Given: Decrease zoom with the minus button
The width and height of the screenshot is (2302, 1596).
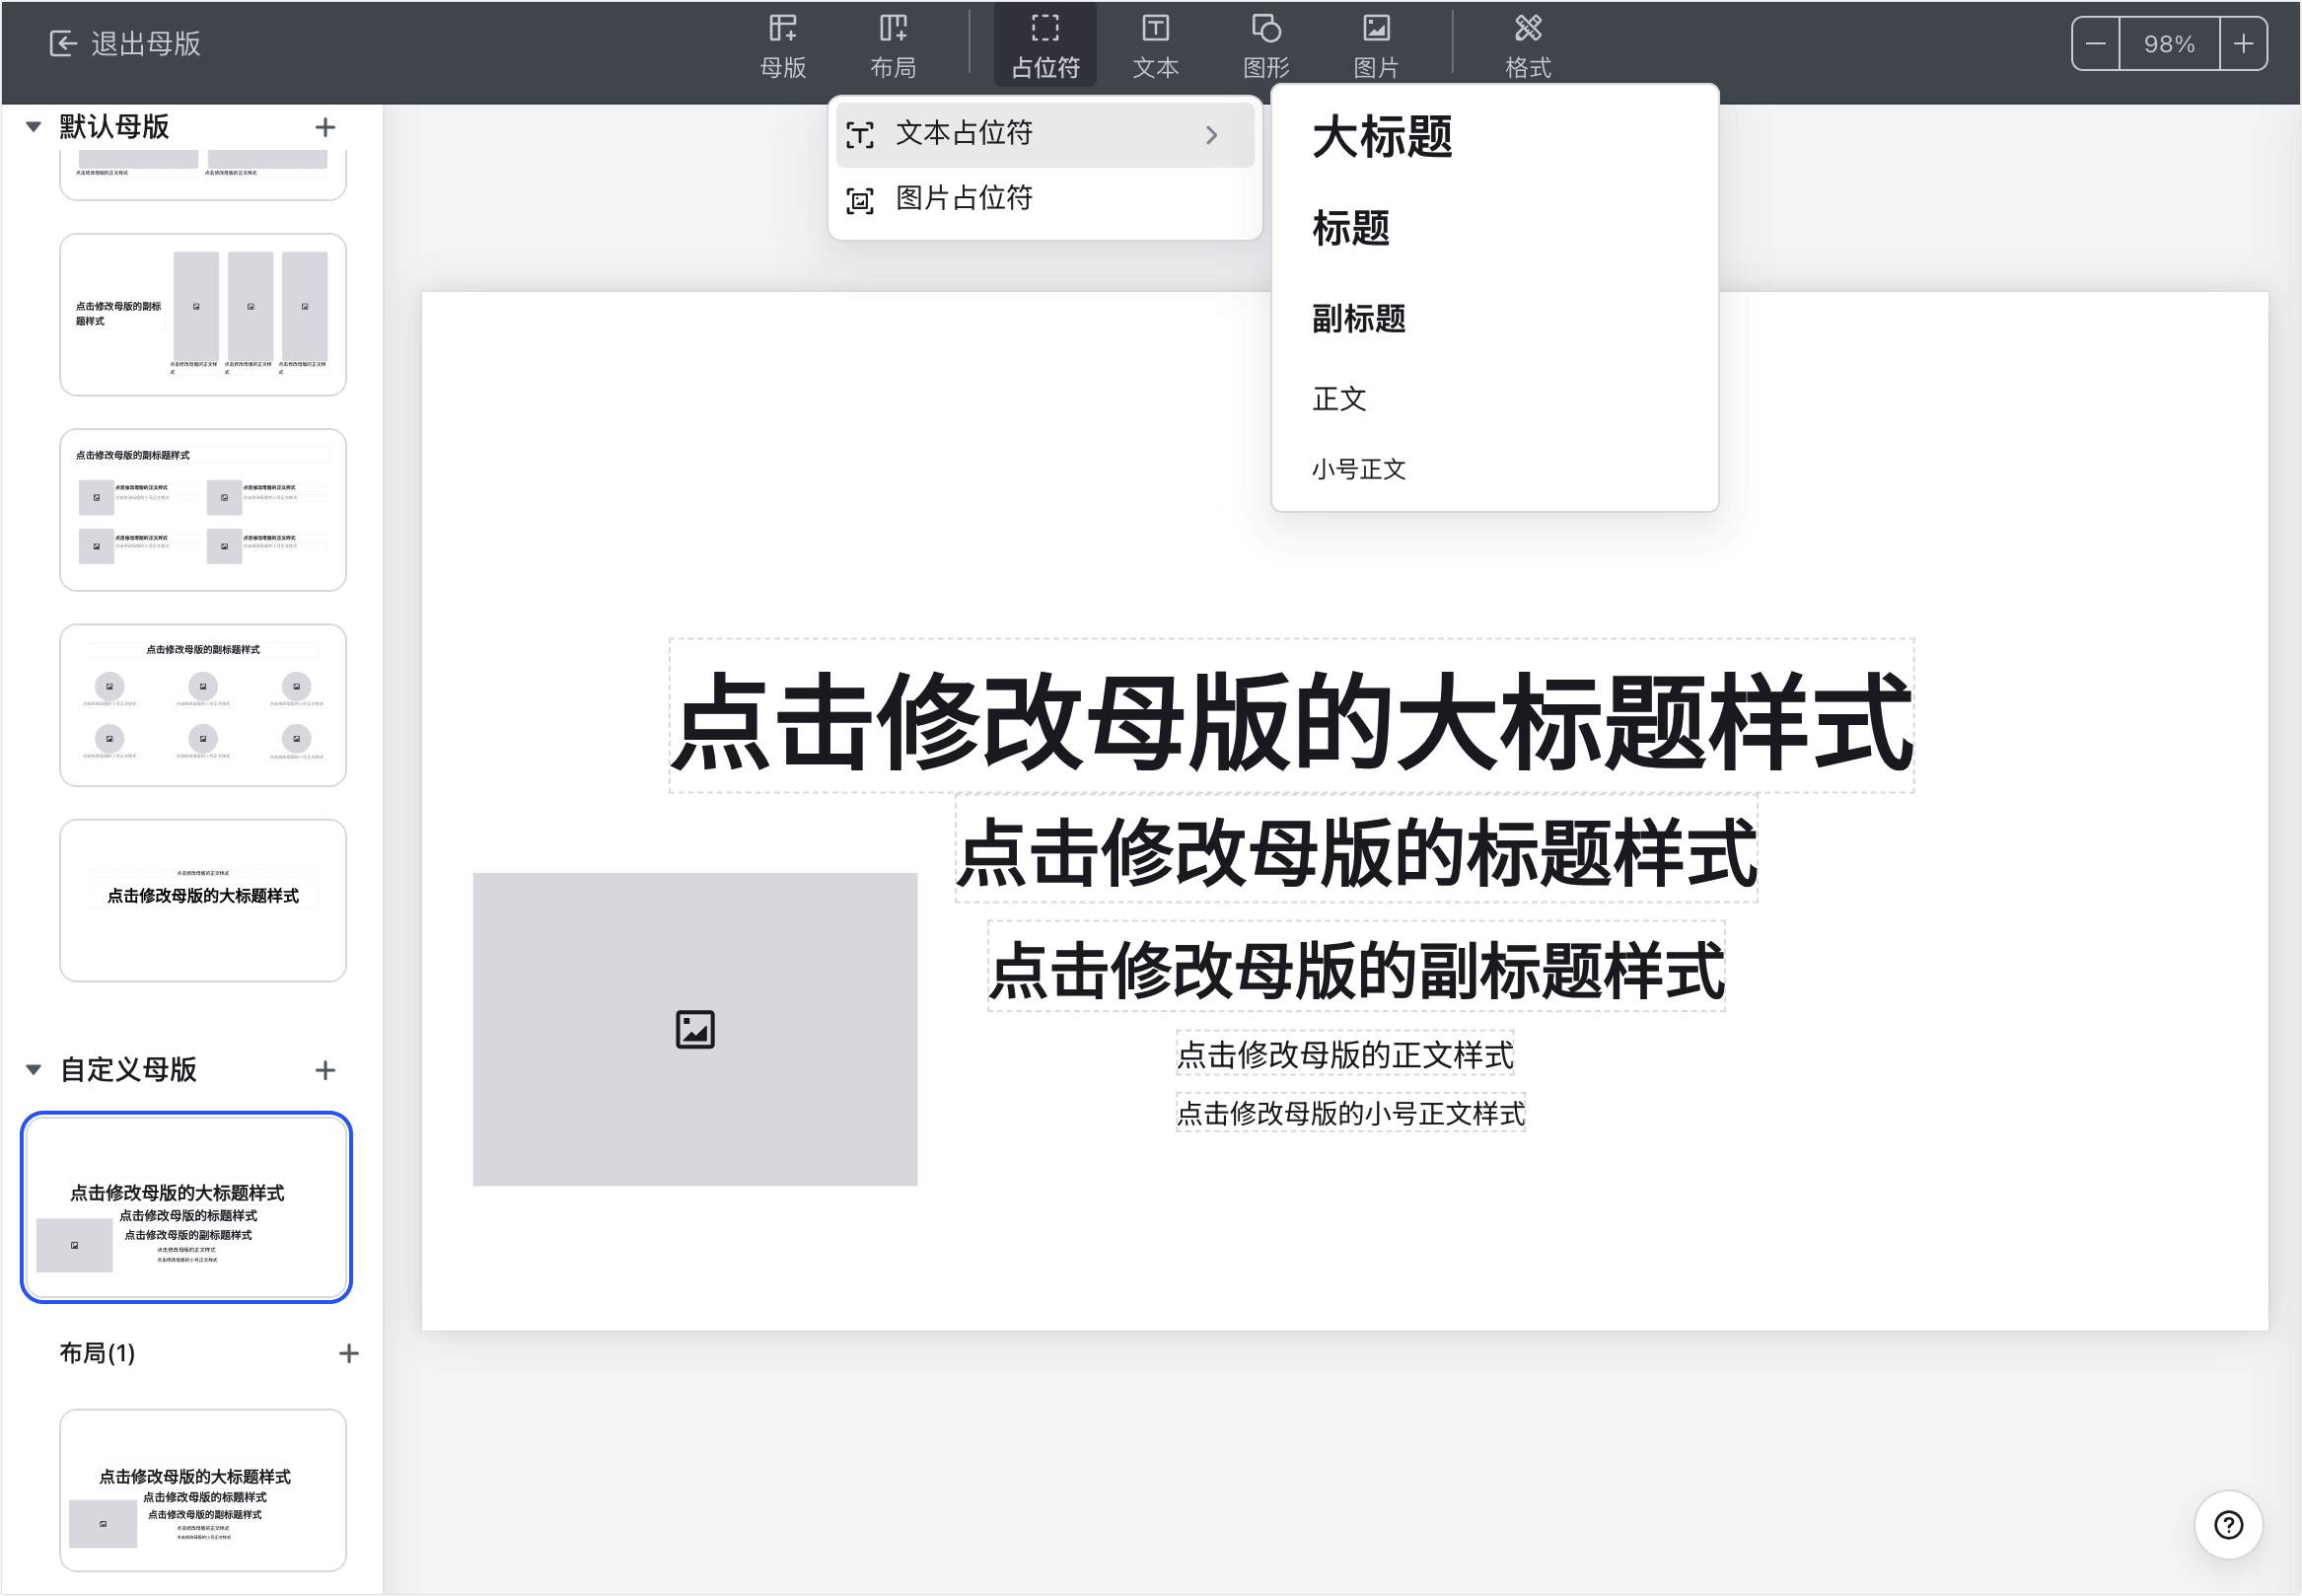Looking at the screenshot, I should [2095, 44].
